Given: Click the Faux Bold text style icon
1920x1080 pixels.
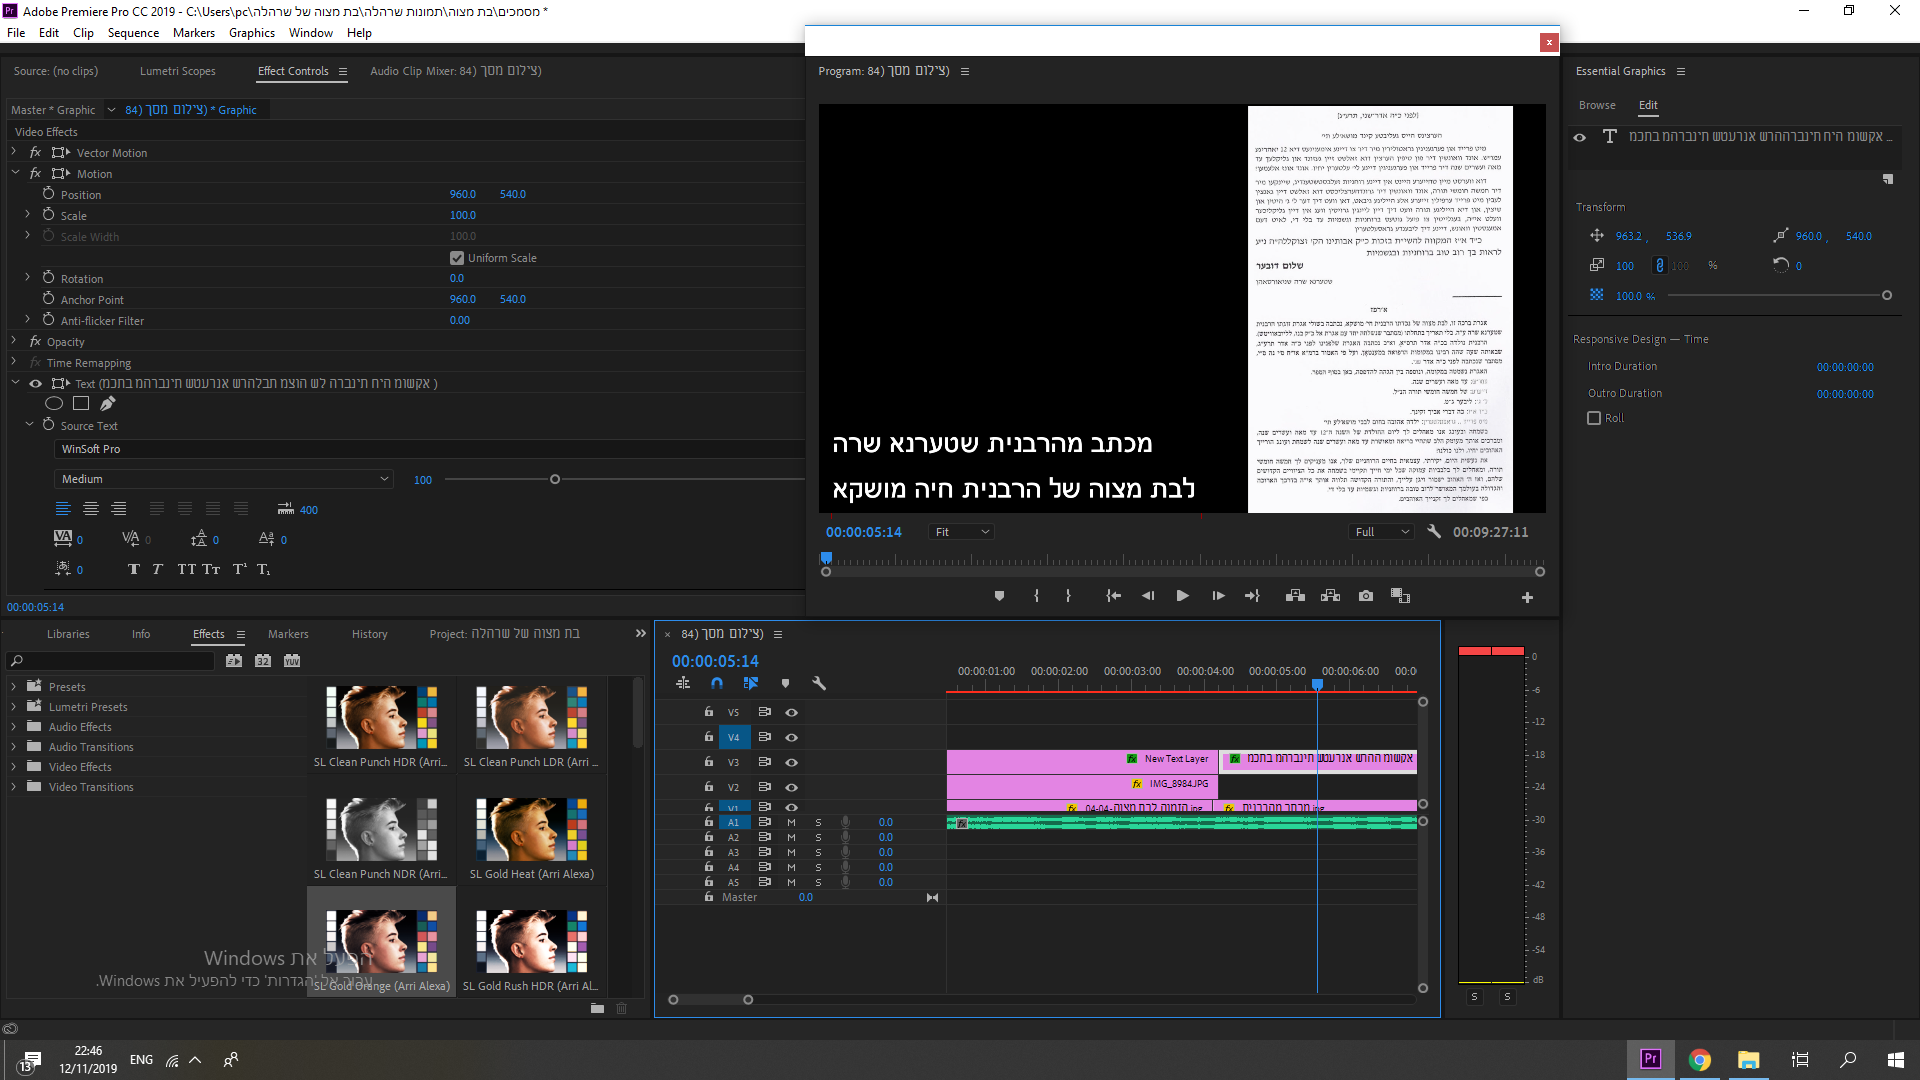Looking at the screenshot, I should click(134, 569).
